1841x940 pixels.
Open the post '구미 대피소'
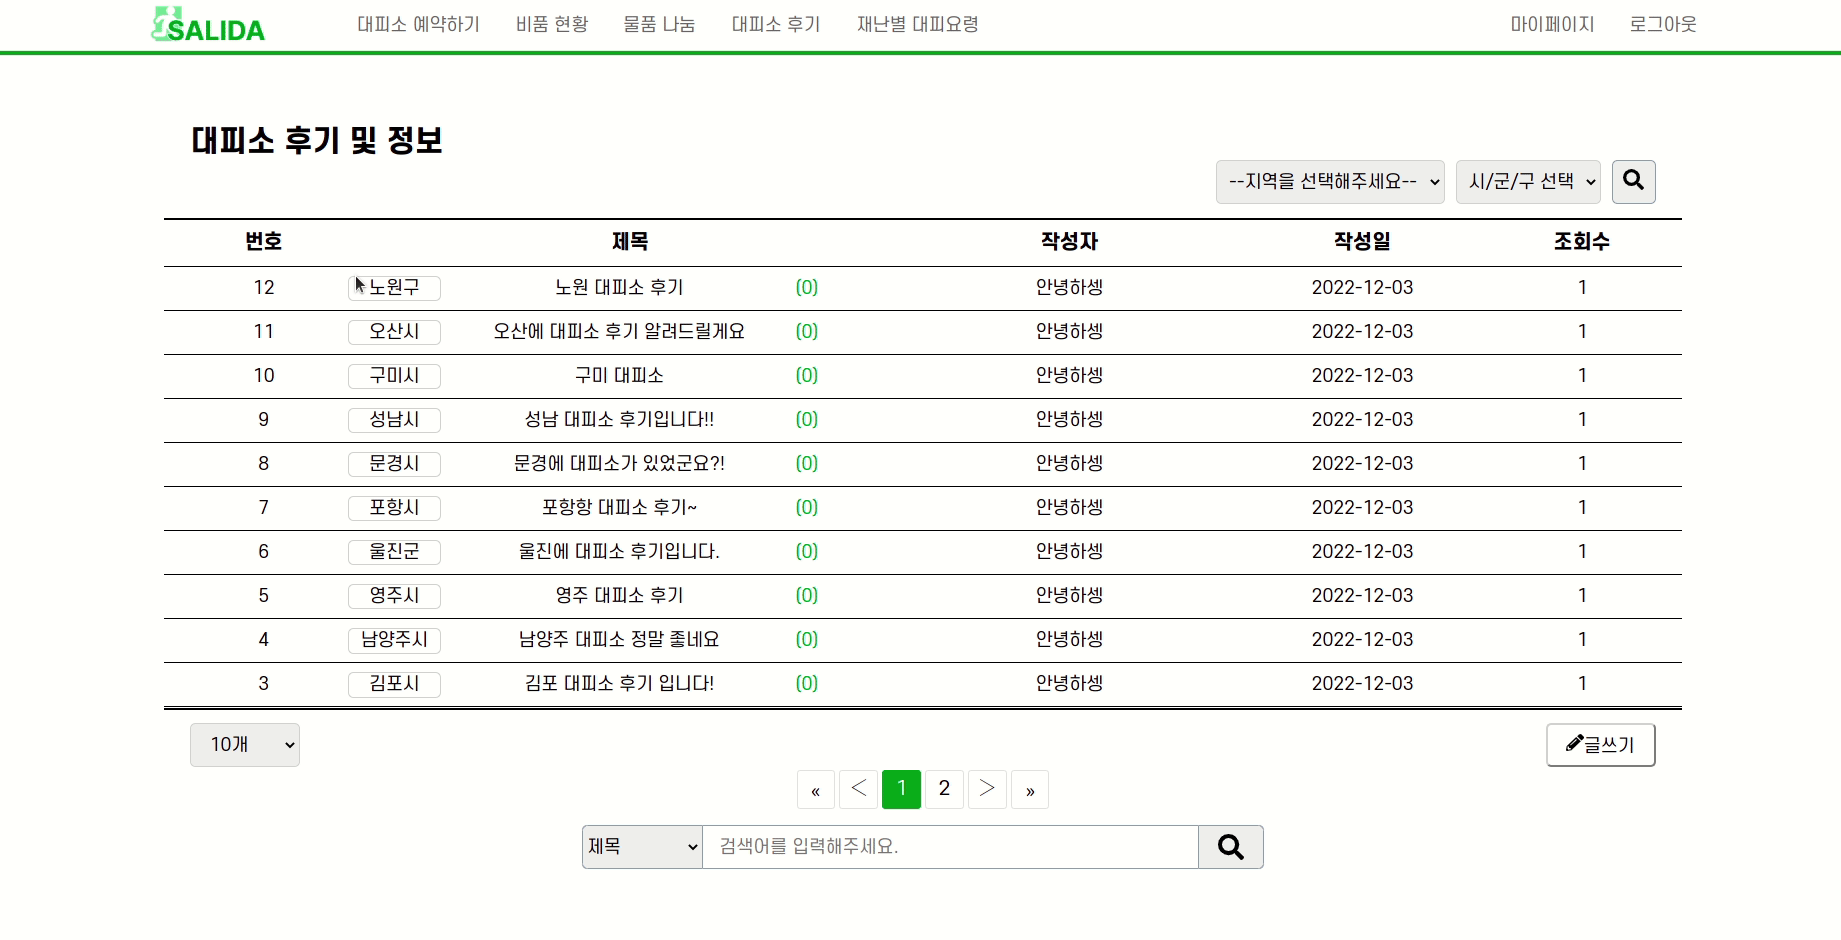(619, 376)
